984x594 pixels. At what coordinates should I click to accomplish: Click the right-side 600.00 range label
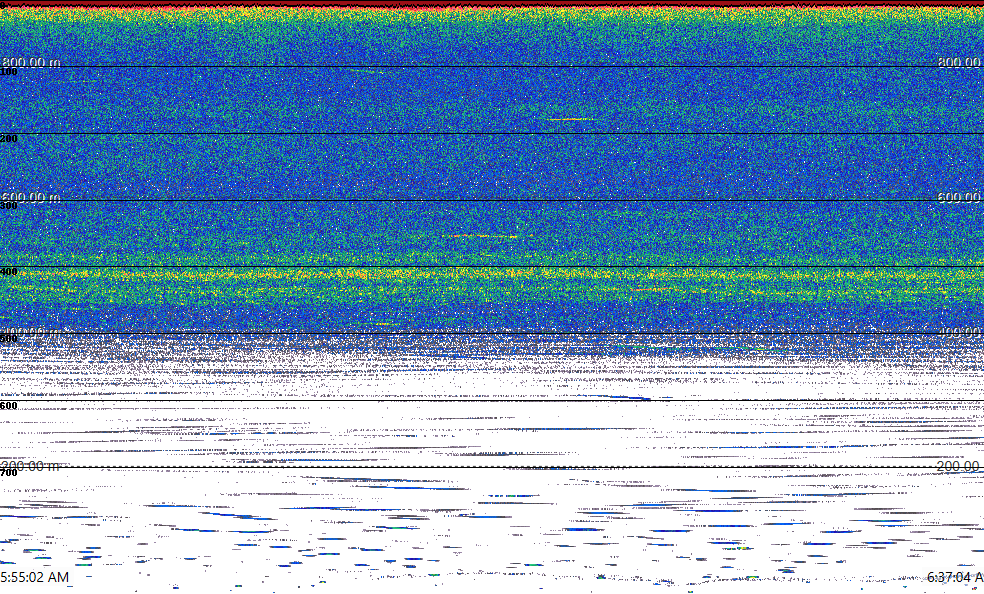coord(960,198)
